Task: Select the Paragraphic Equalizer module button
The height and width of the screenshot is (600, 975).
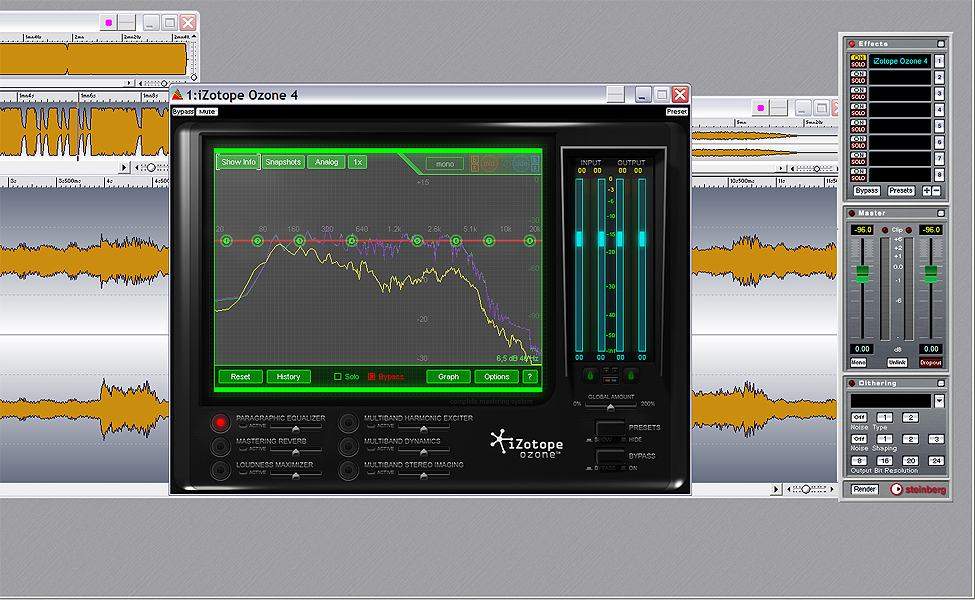Action: coord(219,422)
